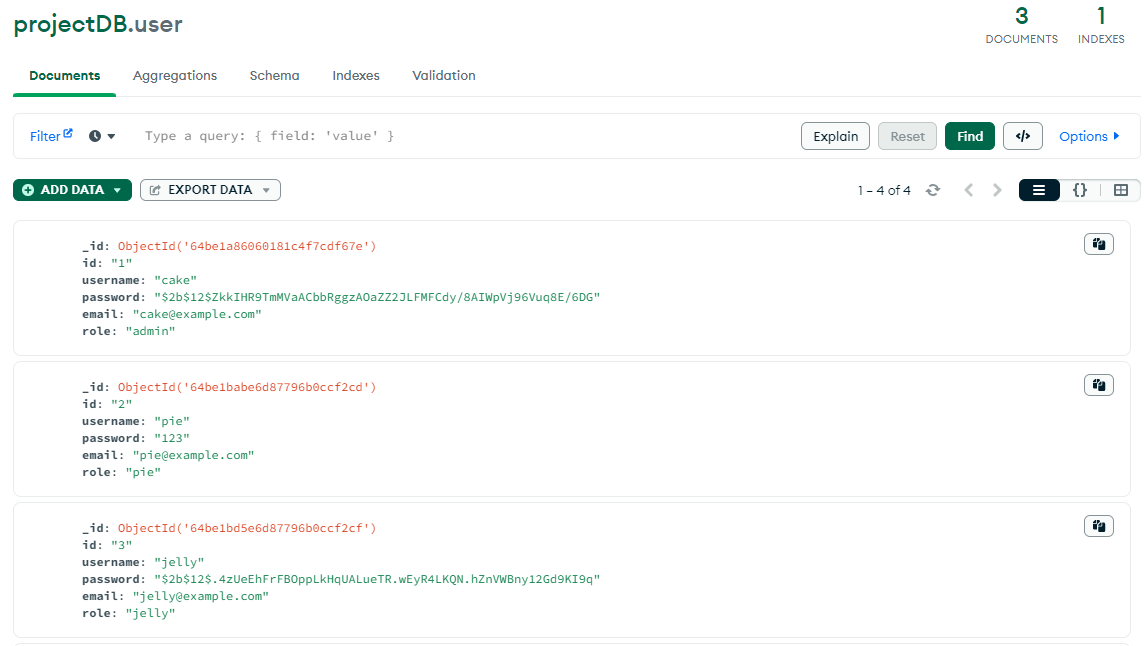Open the EXPORT DATA dropdown
1145x646 pixels.
click(x=210, y=190)
